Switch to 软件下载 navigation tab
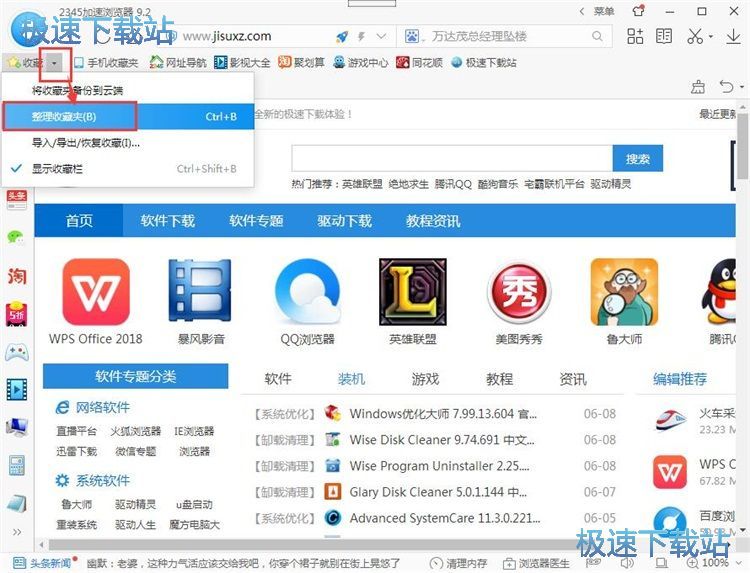 point(167,220)
